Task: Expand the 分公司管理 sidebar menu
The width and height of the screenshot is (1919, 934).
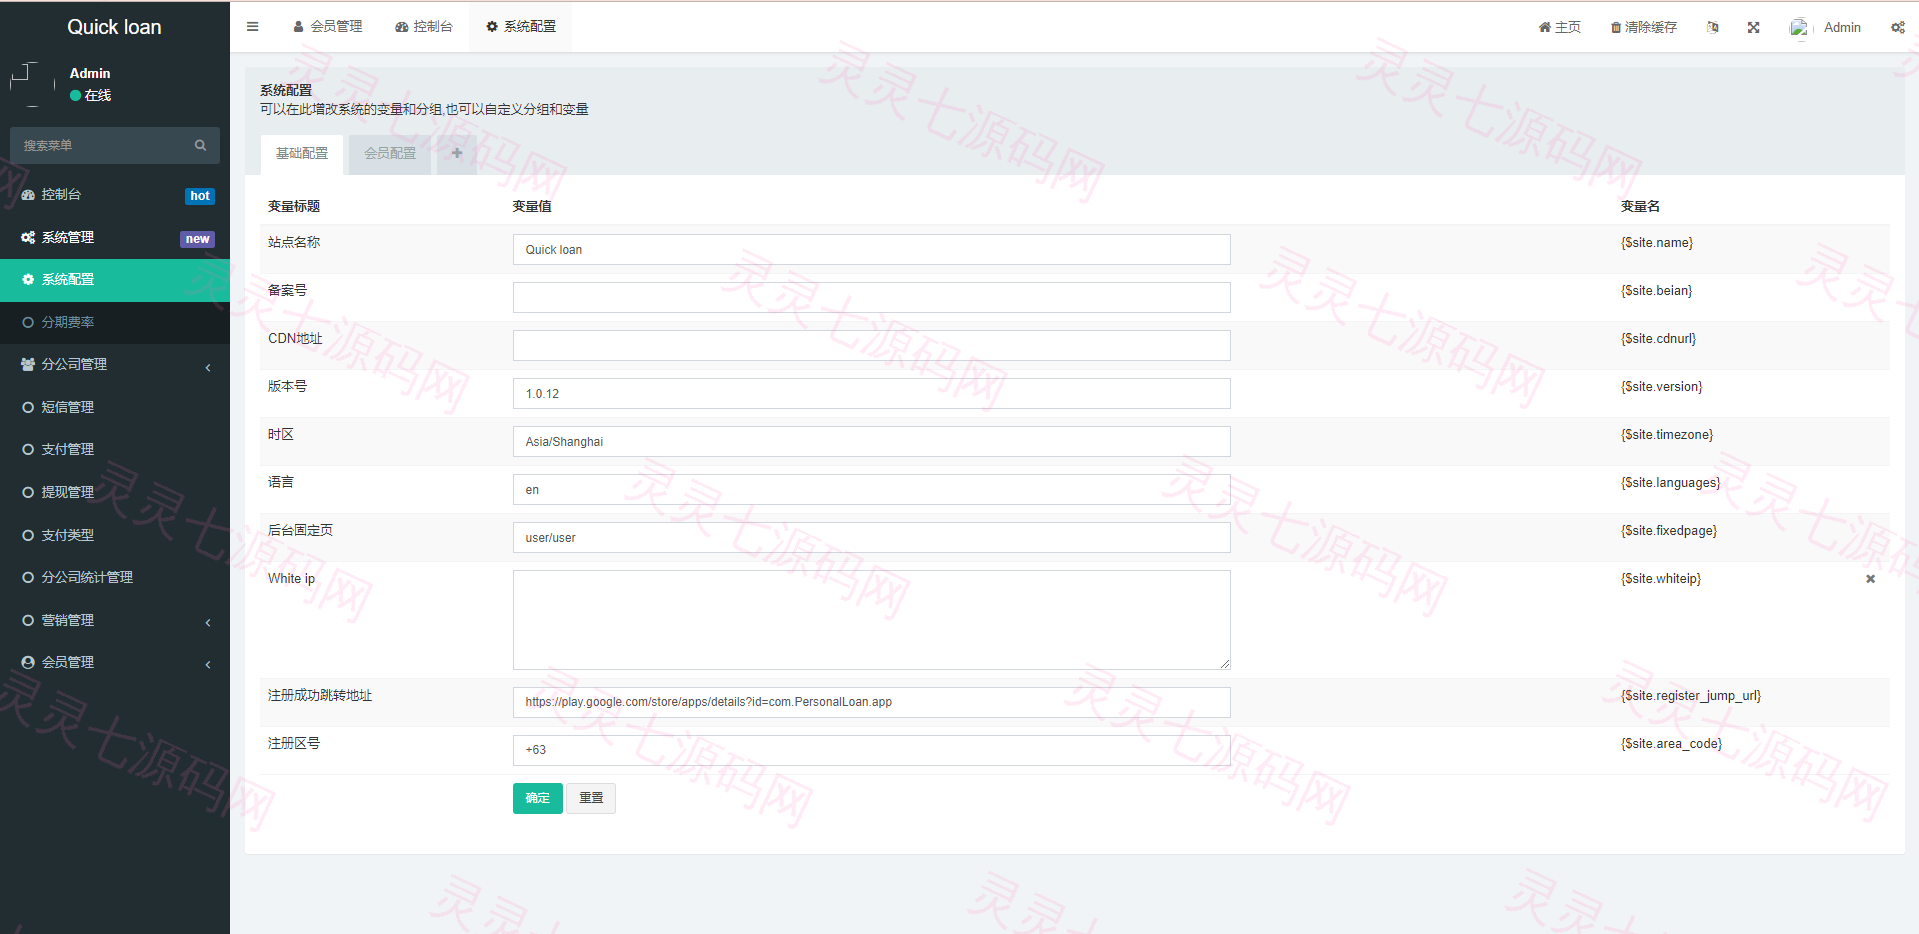Action: 115,365
